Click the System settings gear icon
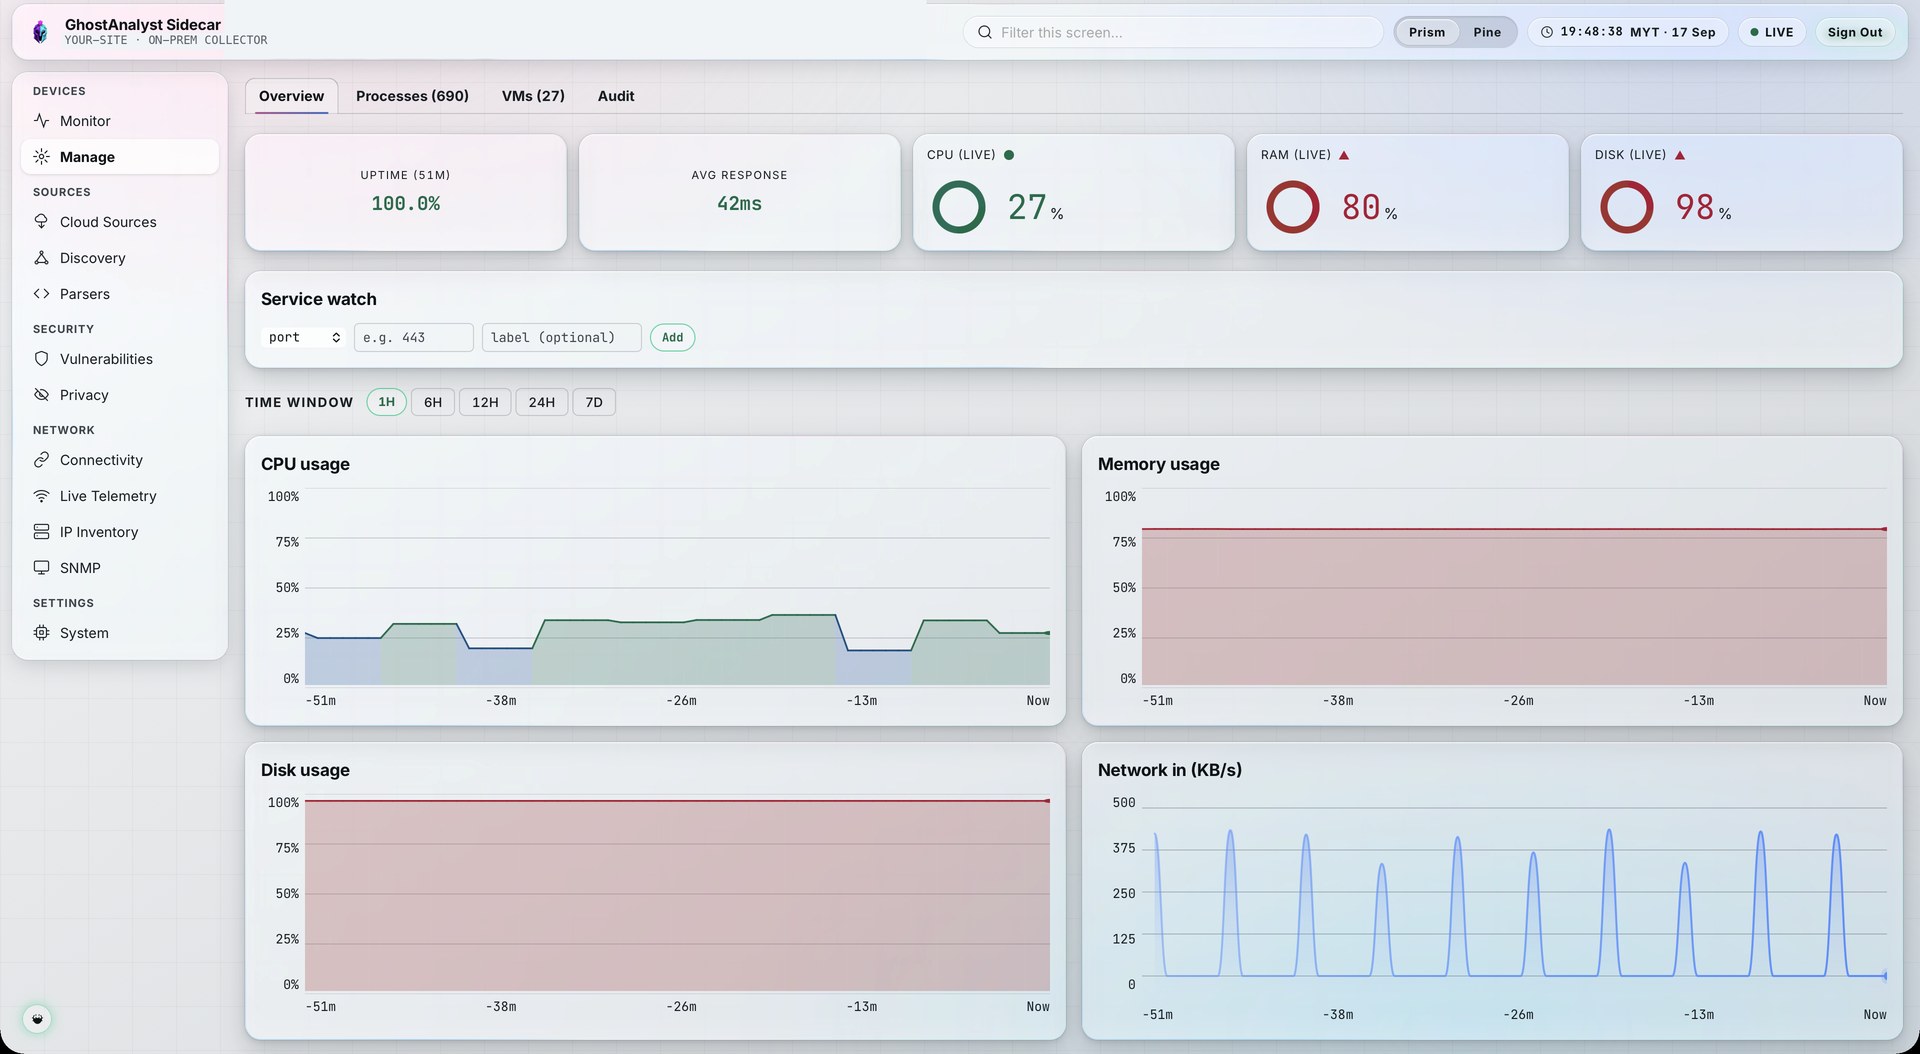The width and height of the screenshot is (1920, 1054). pos(41,633)
